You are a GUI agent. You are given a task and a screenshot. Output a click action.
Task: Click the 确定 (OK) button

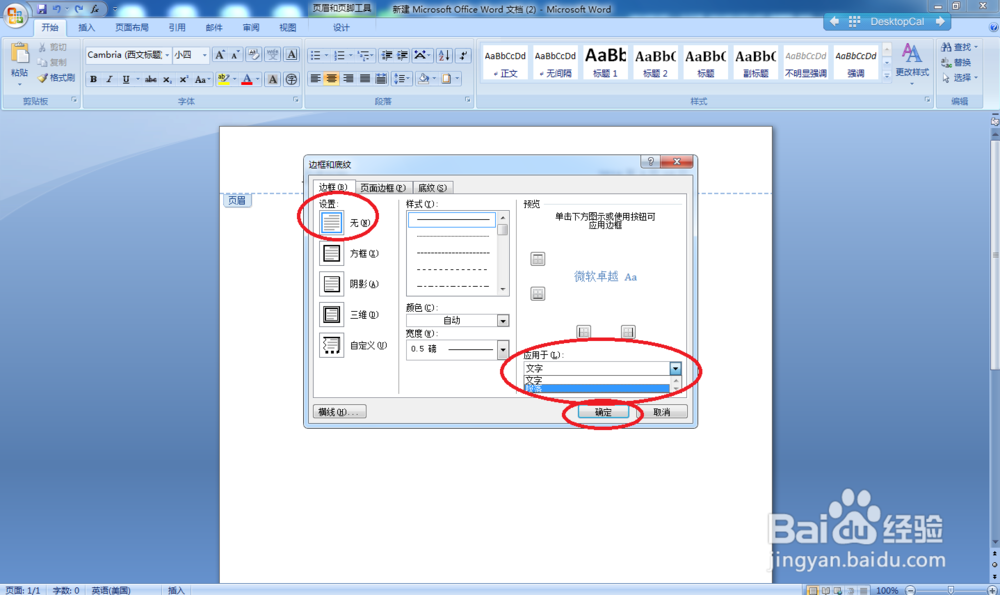pos(604,411)
